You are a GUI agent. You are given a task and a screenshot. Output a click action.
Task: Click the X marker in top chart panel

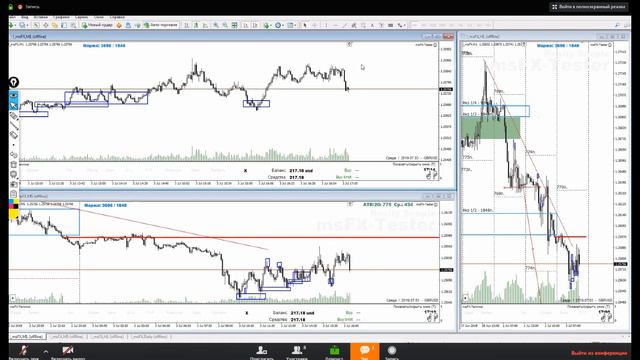245,171
